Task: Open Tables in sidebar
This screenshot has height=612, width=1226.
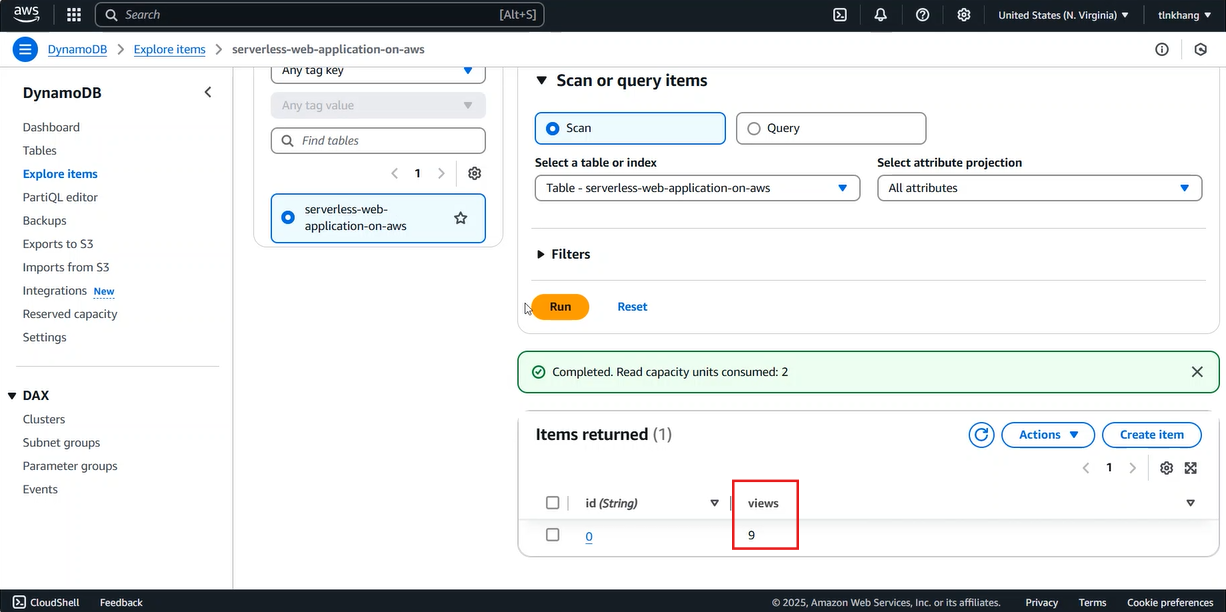Action: (40, 150)
